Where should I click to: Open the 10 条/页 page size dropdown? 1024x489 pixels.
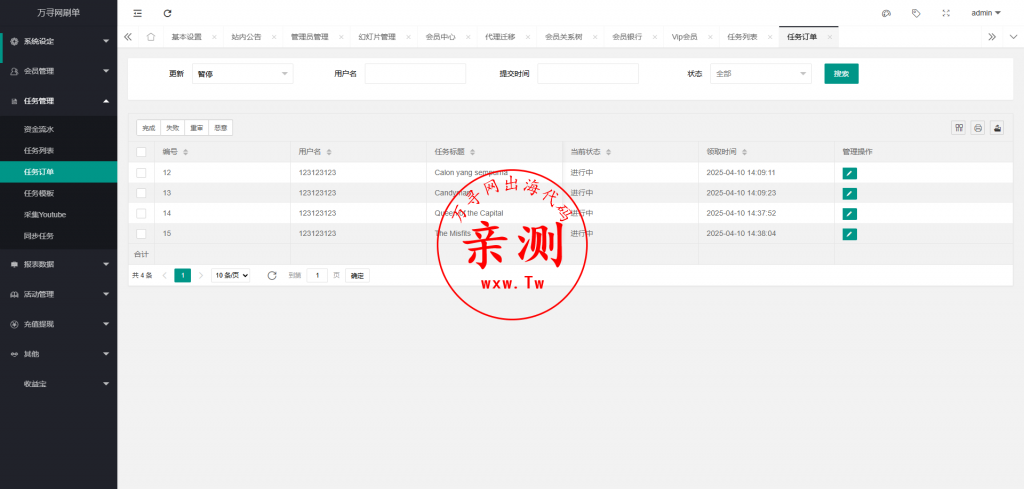click(x=231, y=276)
